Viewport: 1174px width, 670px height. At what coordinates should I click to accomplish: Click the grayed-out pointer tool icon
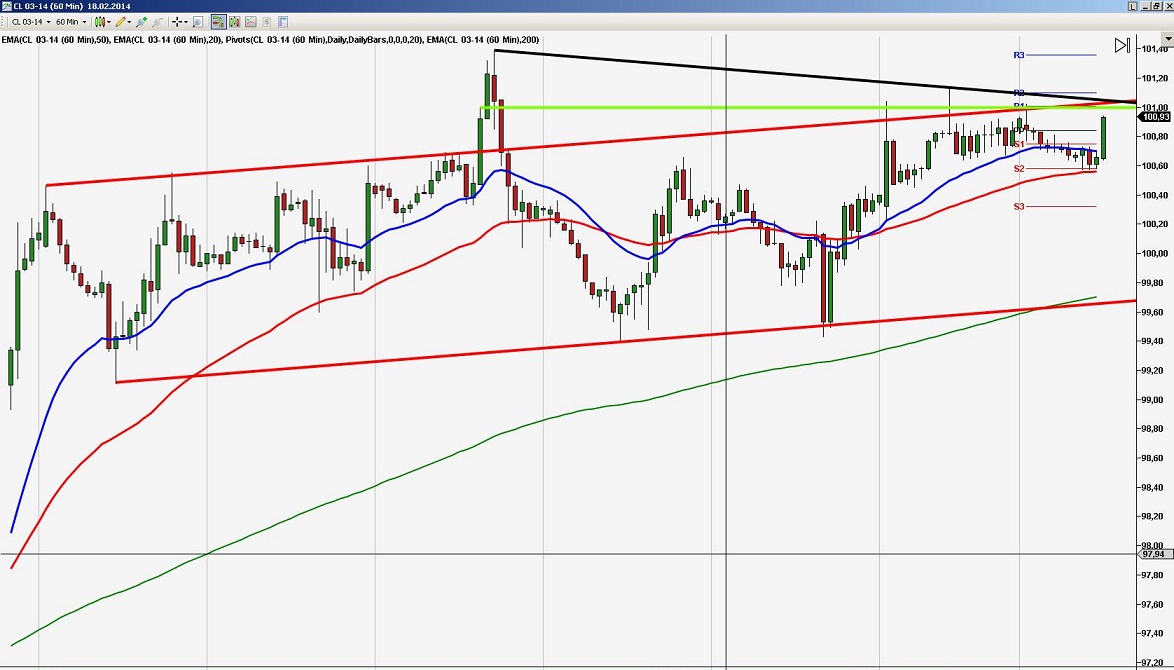(x=157, y=22)
